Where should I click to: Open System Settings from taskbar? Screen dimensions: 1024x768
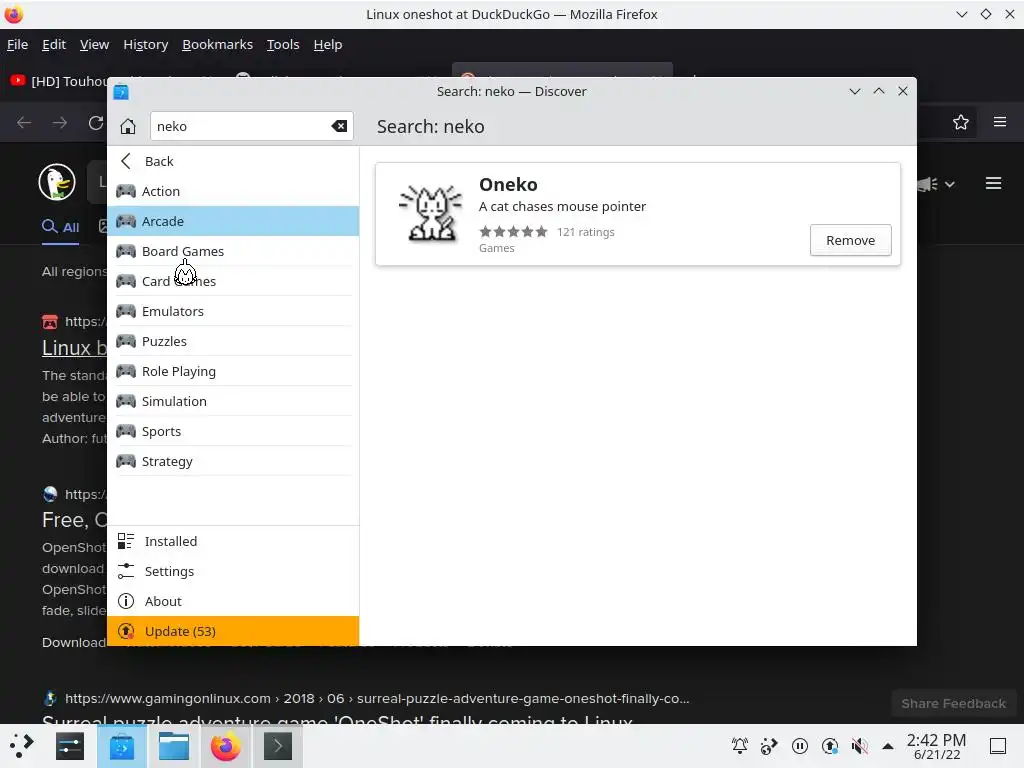70,746
